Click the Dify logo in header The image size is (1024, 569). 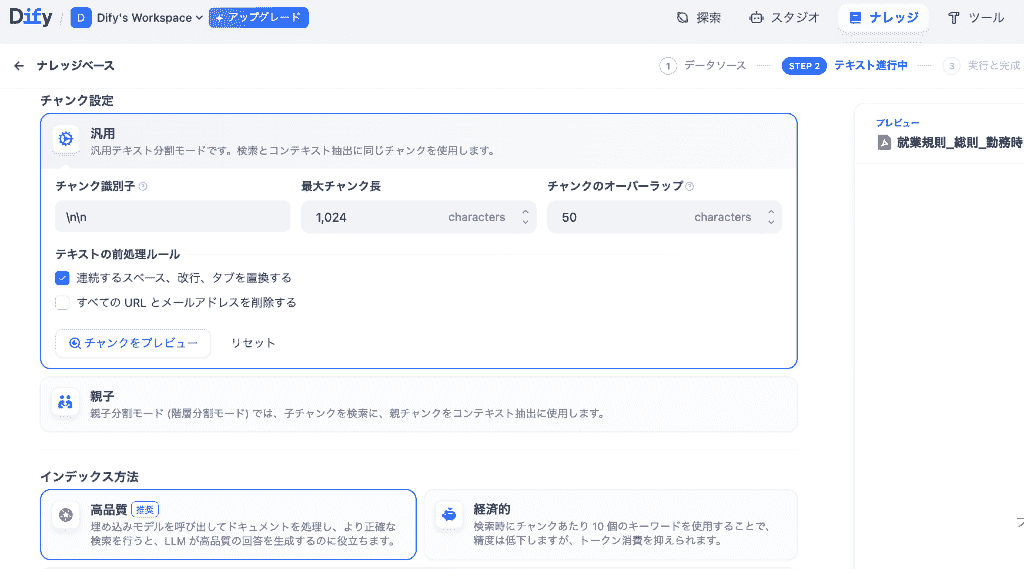click(31, 17)
